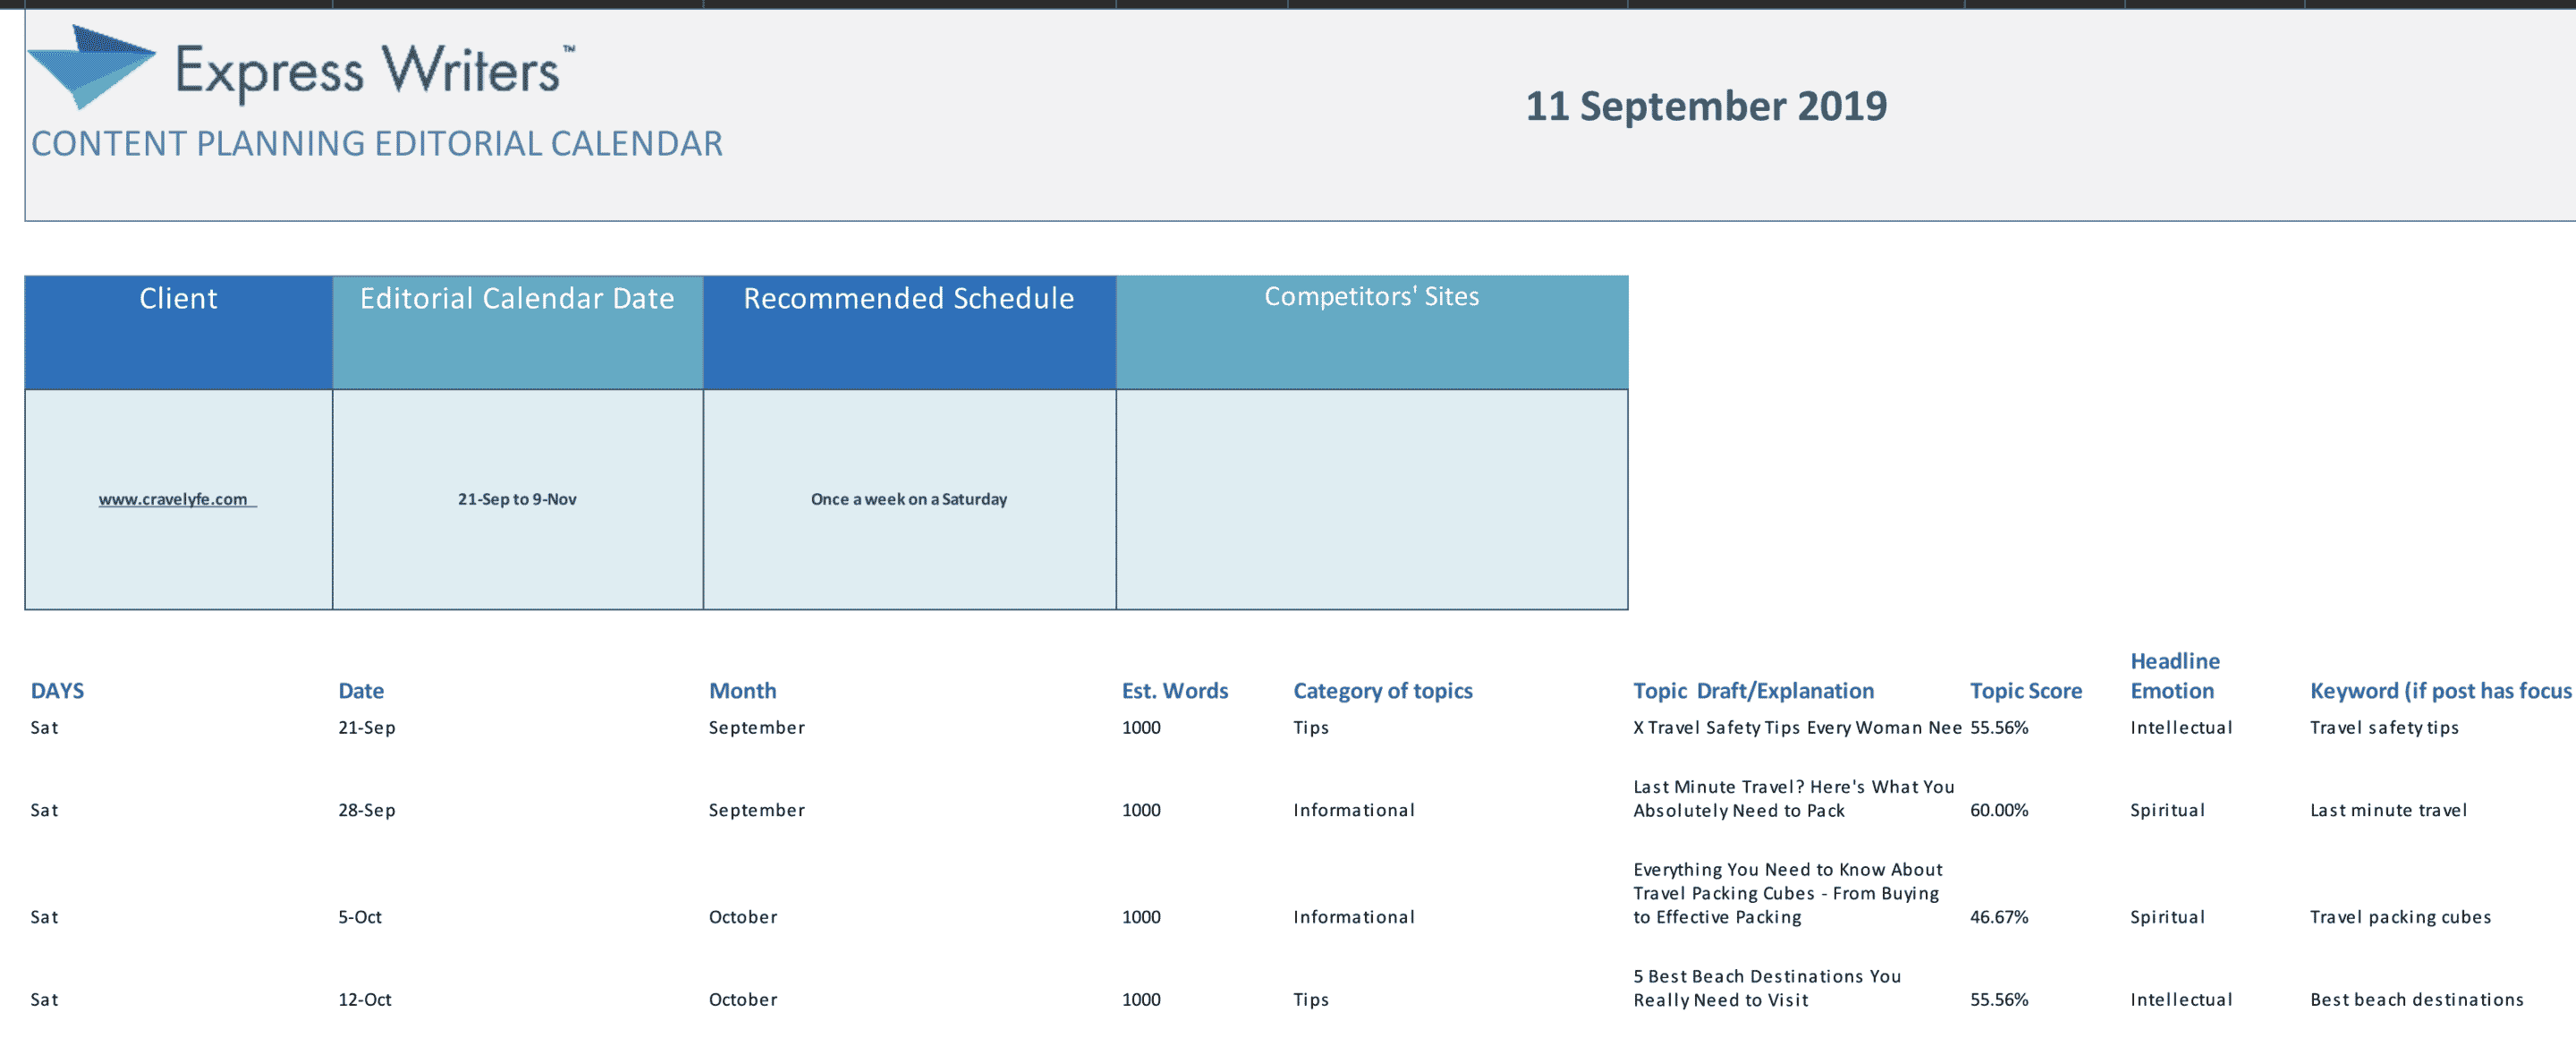Click the empty Competitors' Sites value cell

[x=1372, y=499]
